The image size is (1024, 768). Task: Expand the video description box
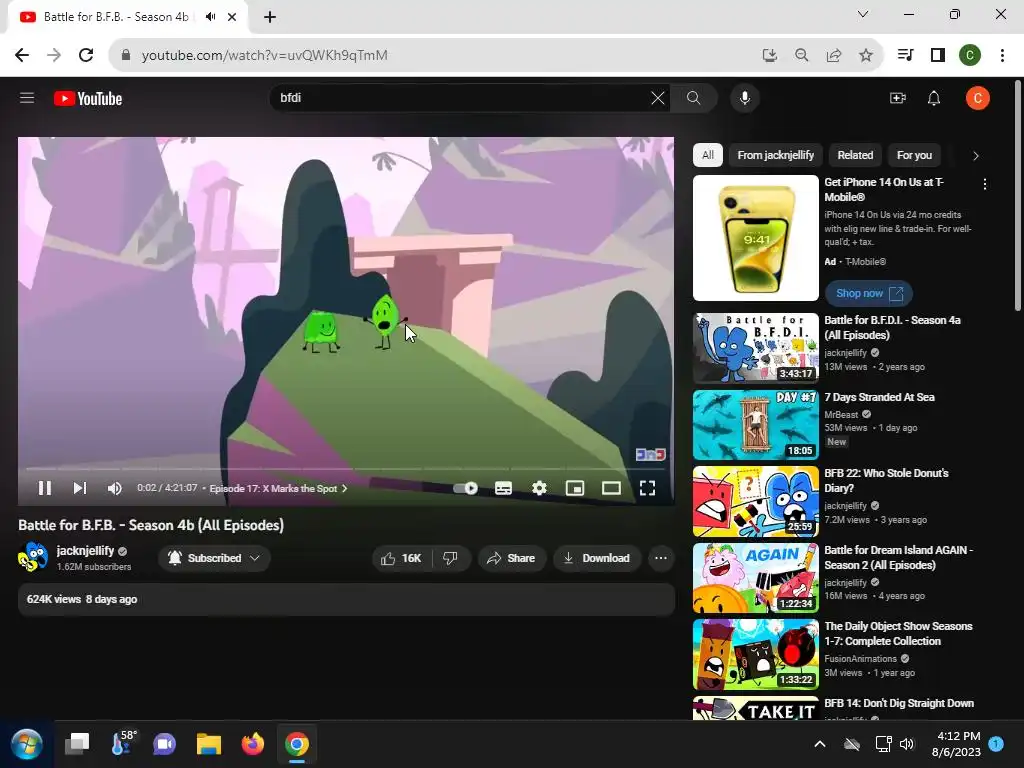[x=346, y=599]
